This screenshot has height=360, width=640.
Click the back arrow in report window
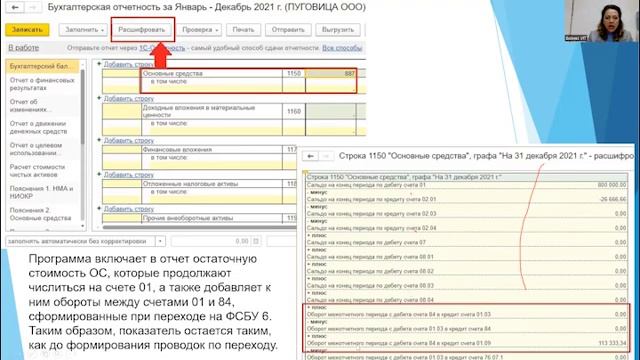tap(15, 7)
